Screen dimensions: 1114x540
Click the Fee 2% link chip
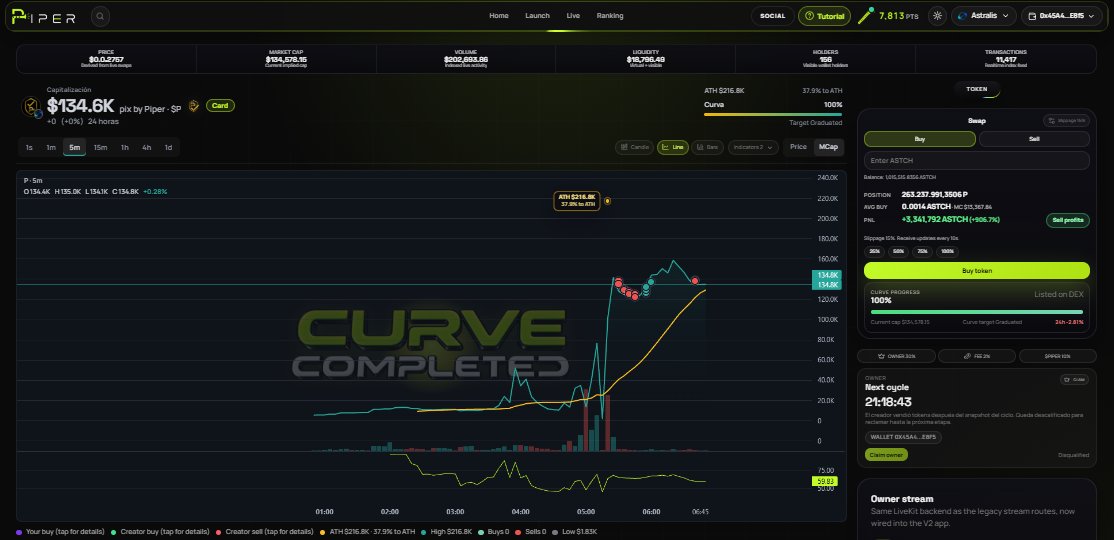coord(976,356)
